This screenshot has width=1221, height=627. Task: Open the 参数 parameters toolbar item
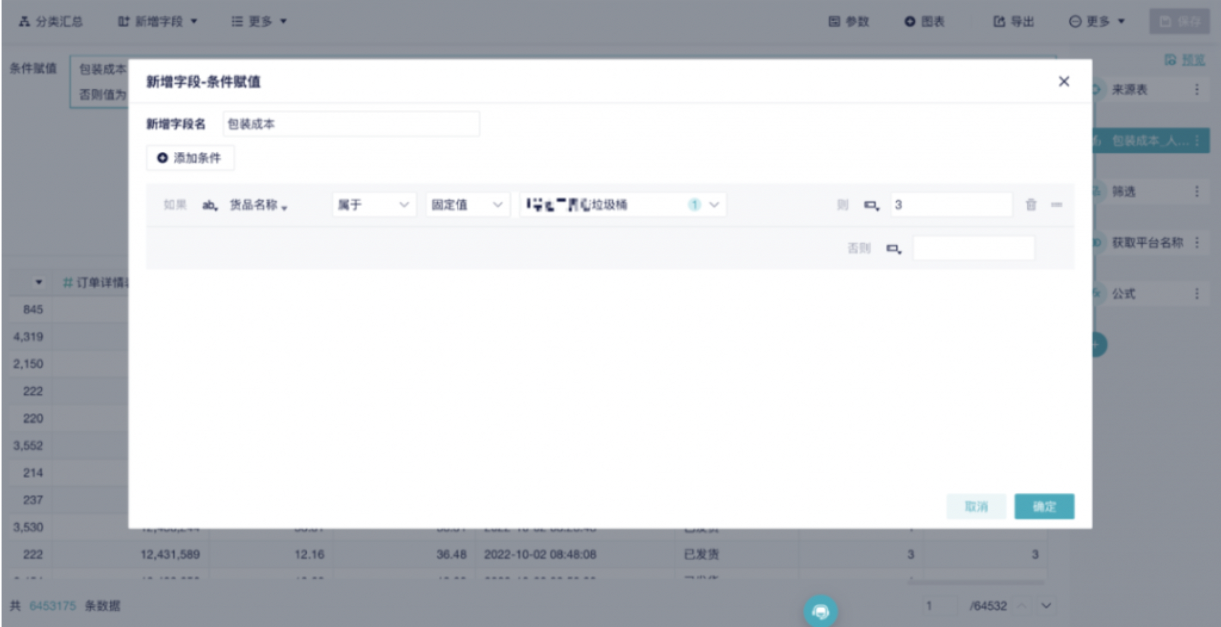pos(849,21)
